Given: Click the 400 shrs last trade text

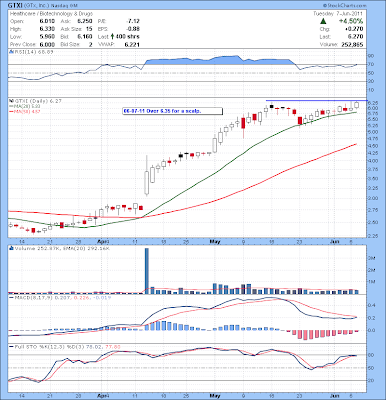Looking at the screenshot, I should [128, 36].
